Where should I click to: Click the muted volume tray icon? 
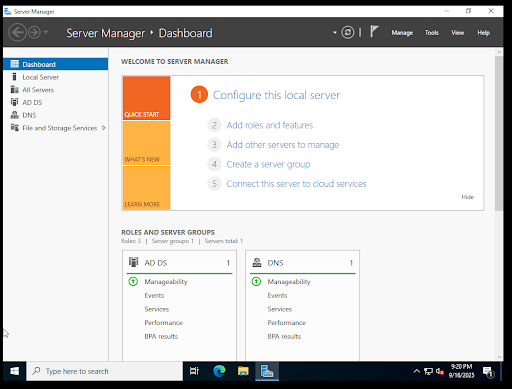coord(440,371)
